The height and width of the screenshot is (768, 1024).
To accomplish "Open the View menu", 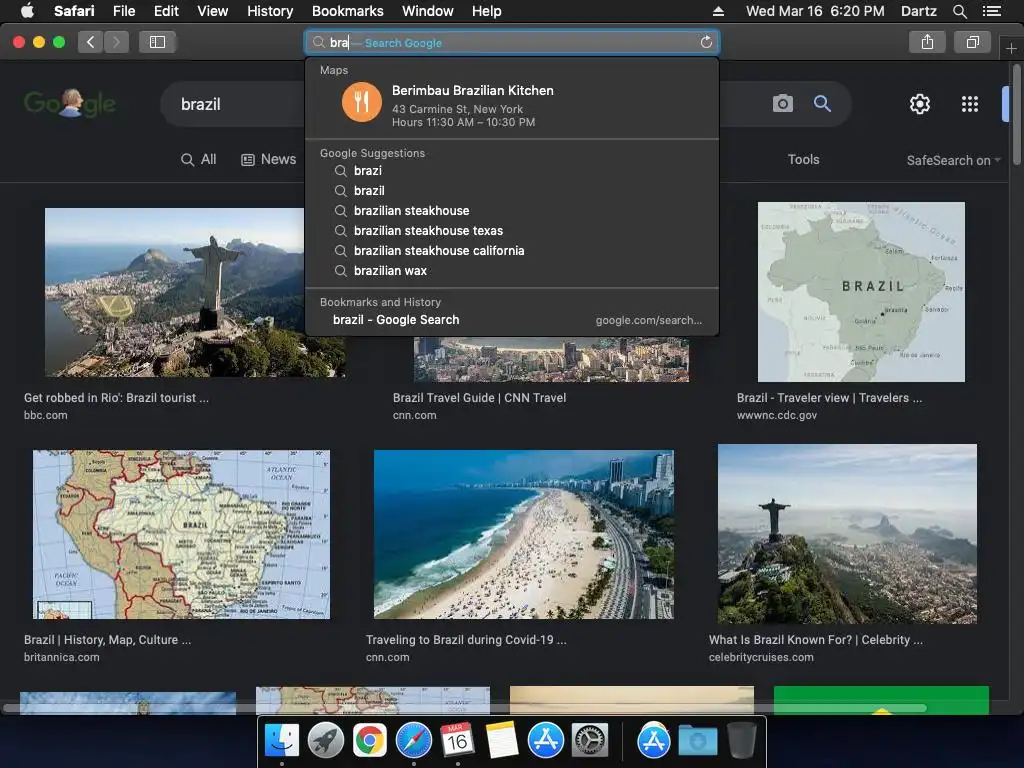I will (212, 11).
